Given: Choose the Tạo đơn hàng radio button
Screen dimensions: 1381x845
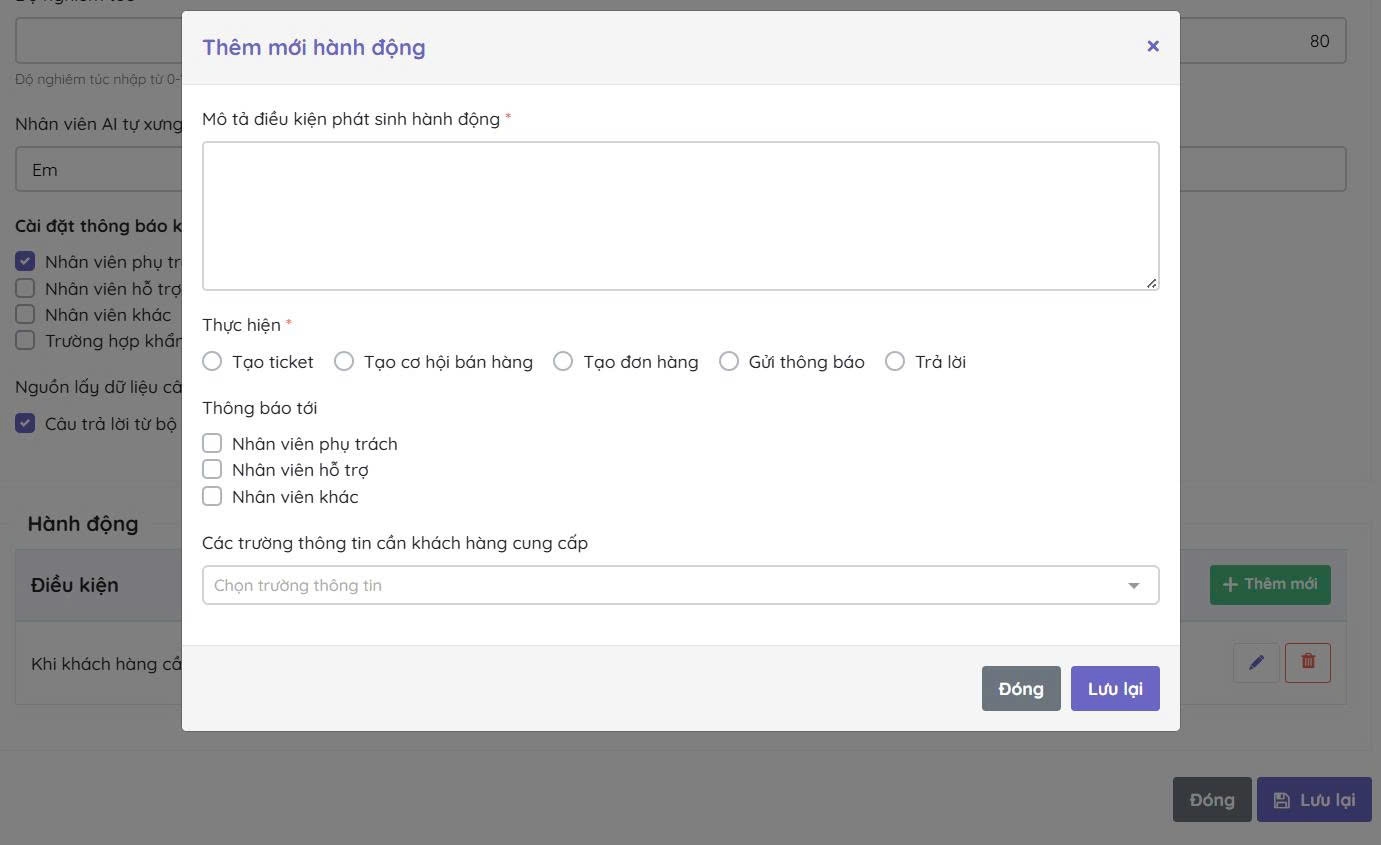Looking at the screenshot, I should pyautogui.click(x=563, y=362).
